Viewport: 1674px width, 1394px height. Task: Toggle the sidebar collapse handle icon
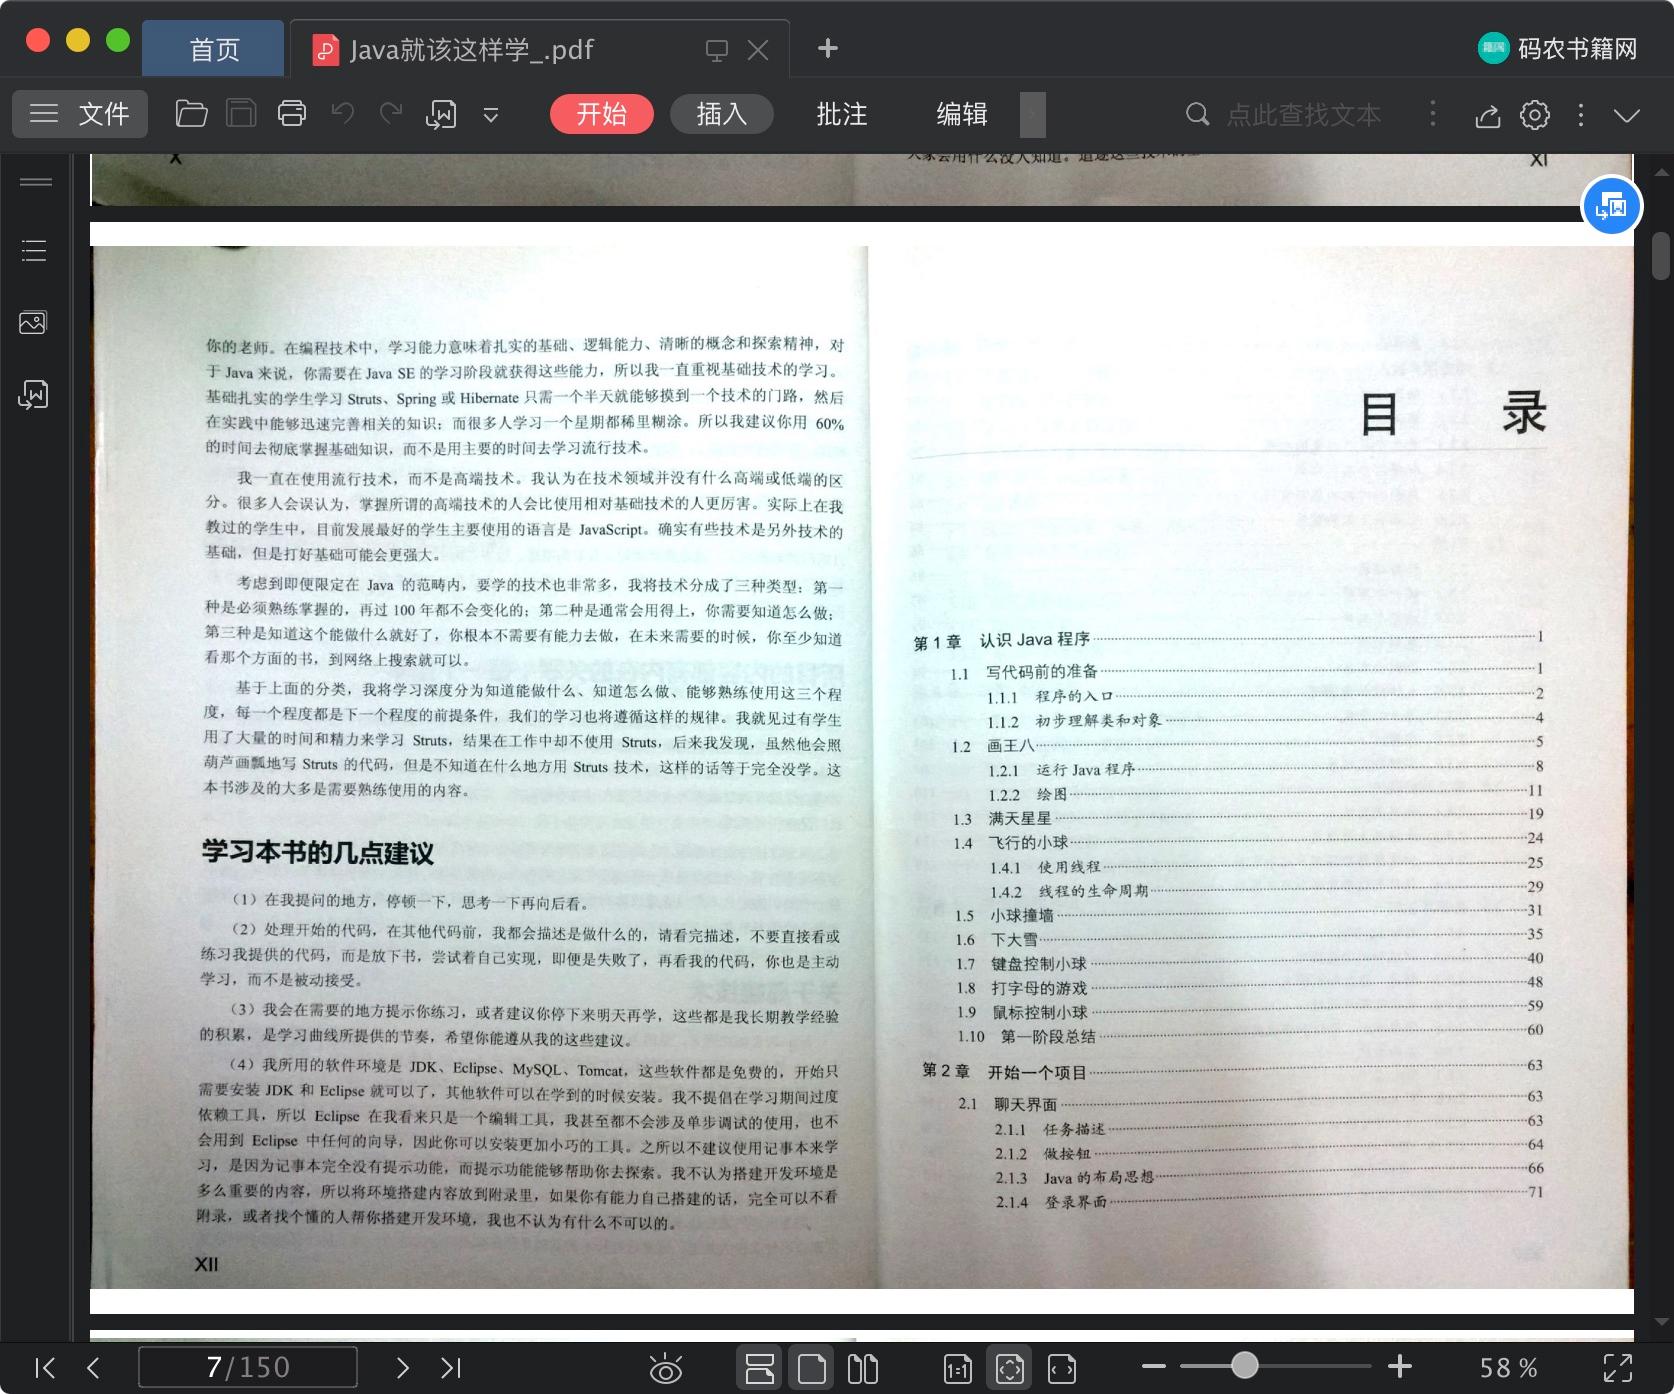[36, 181]
